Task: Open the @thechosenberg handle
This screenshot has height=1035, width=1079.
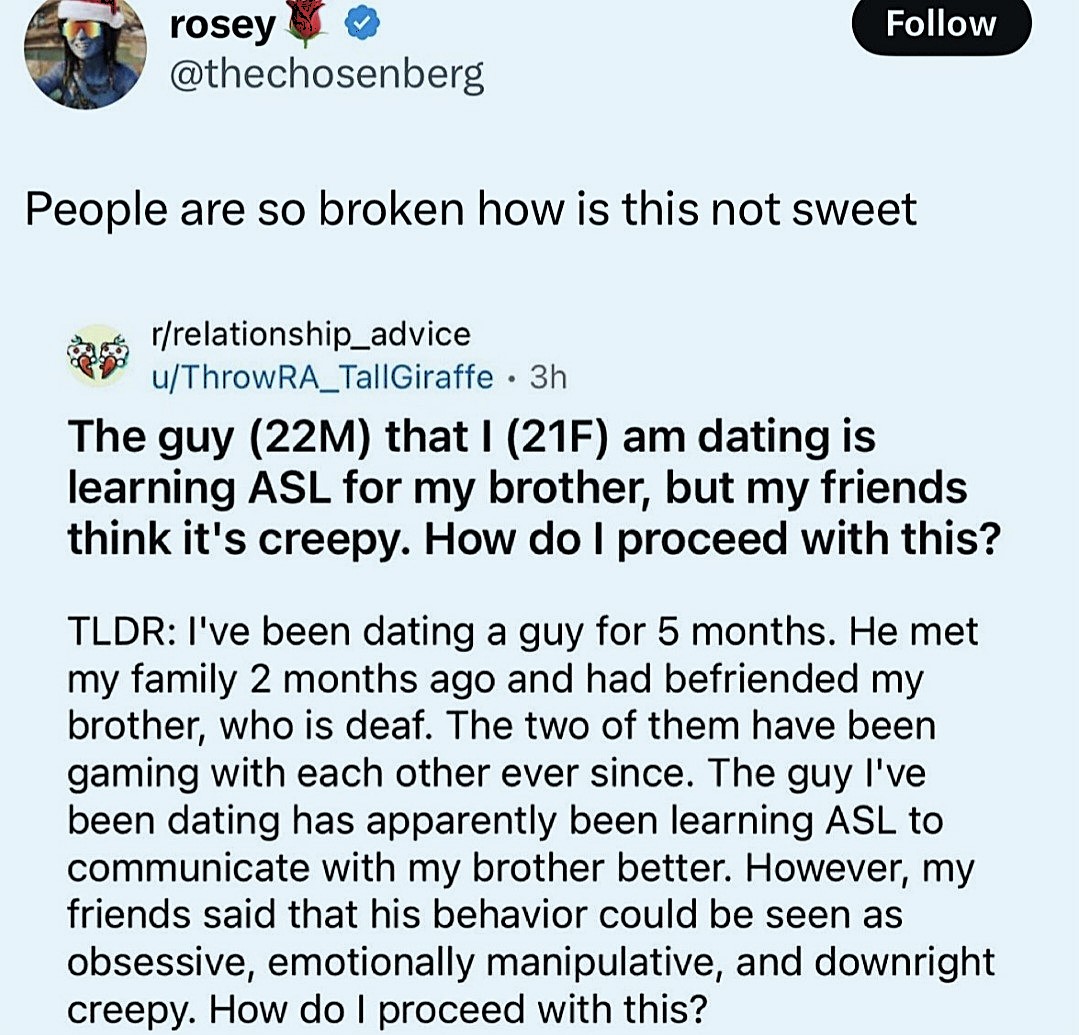Action: [326, 75]
